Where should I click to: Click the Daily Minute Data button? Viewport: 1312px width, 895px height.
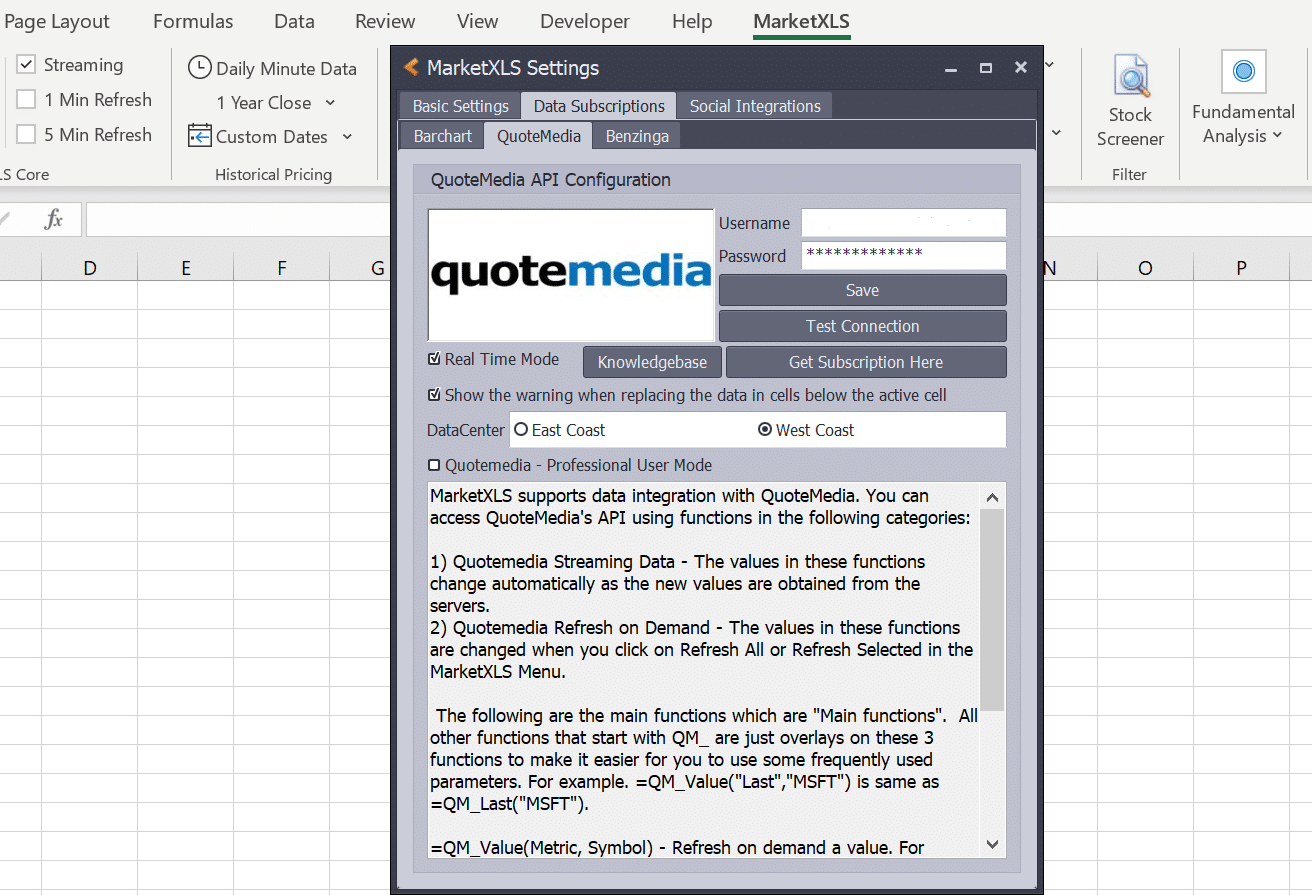[x=272, y=68]
